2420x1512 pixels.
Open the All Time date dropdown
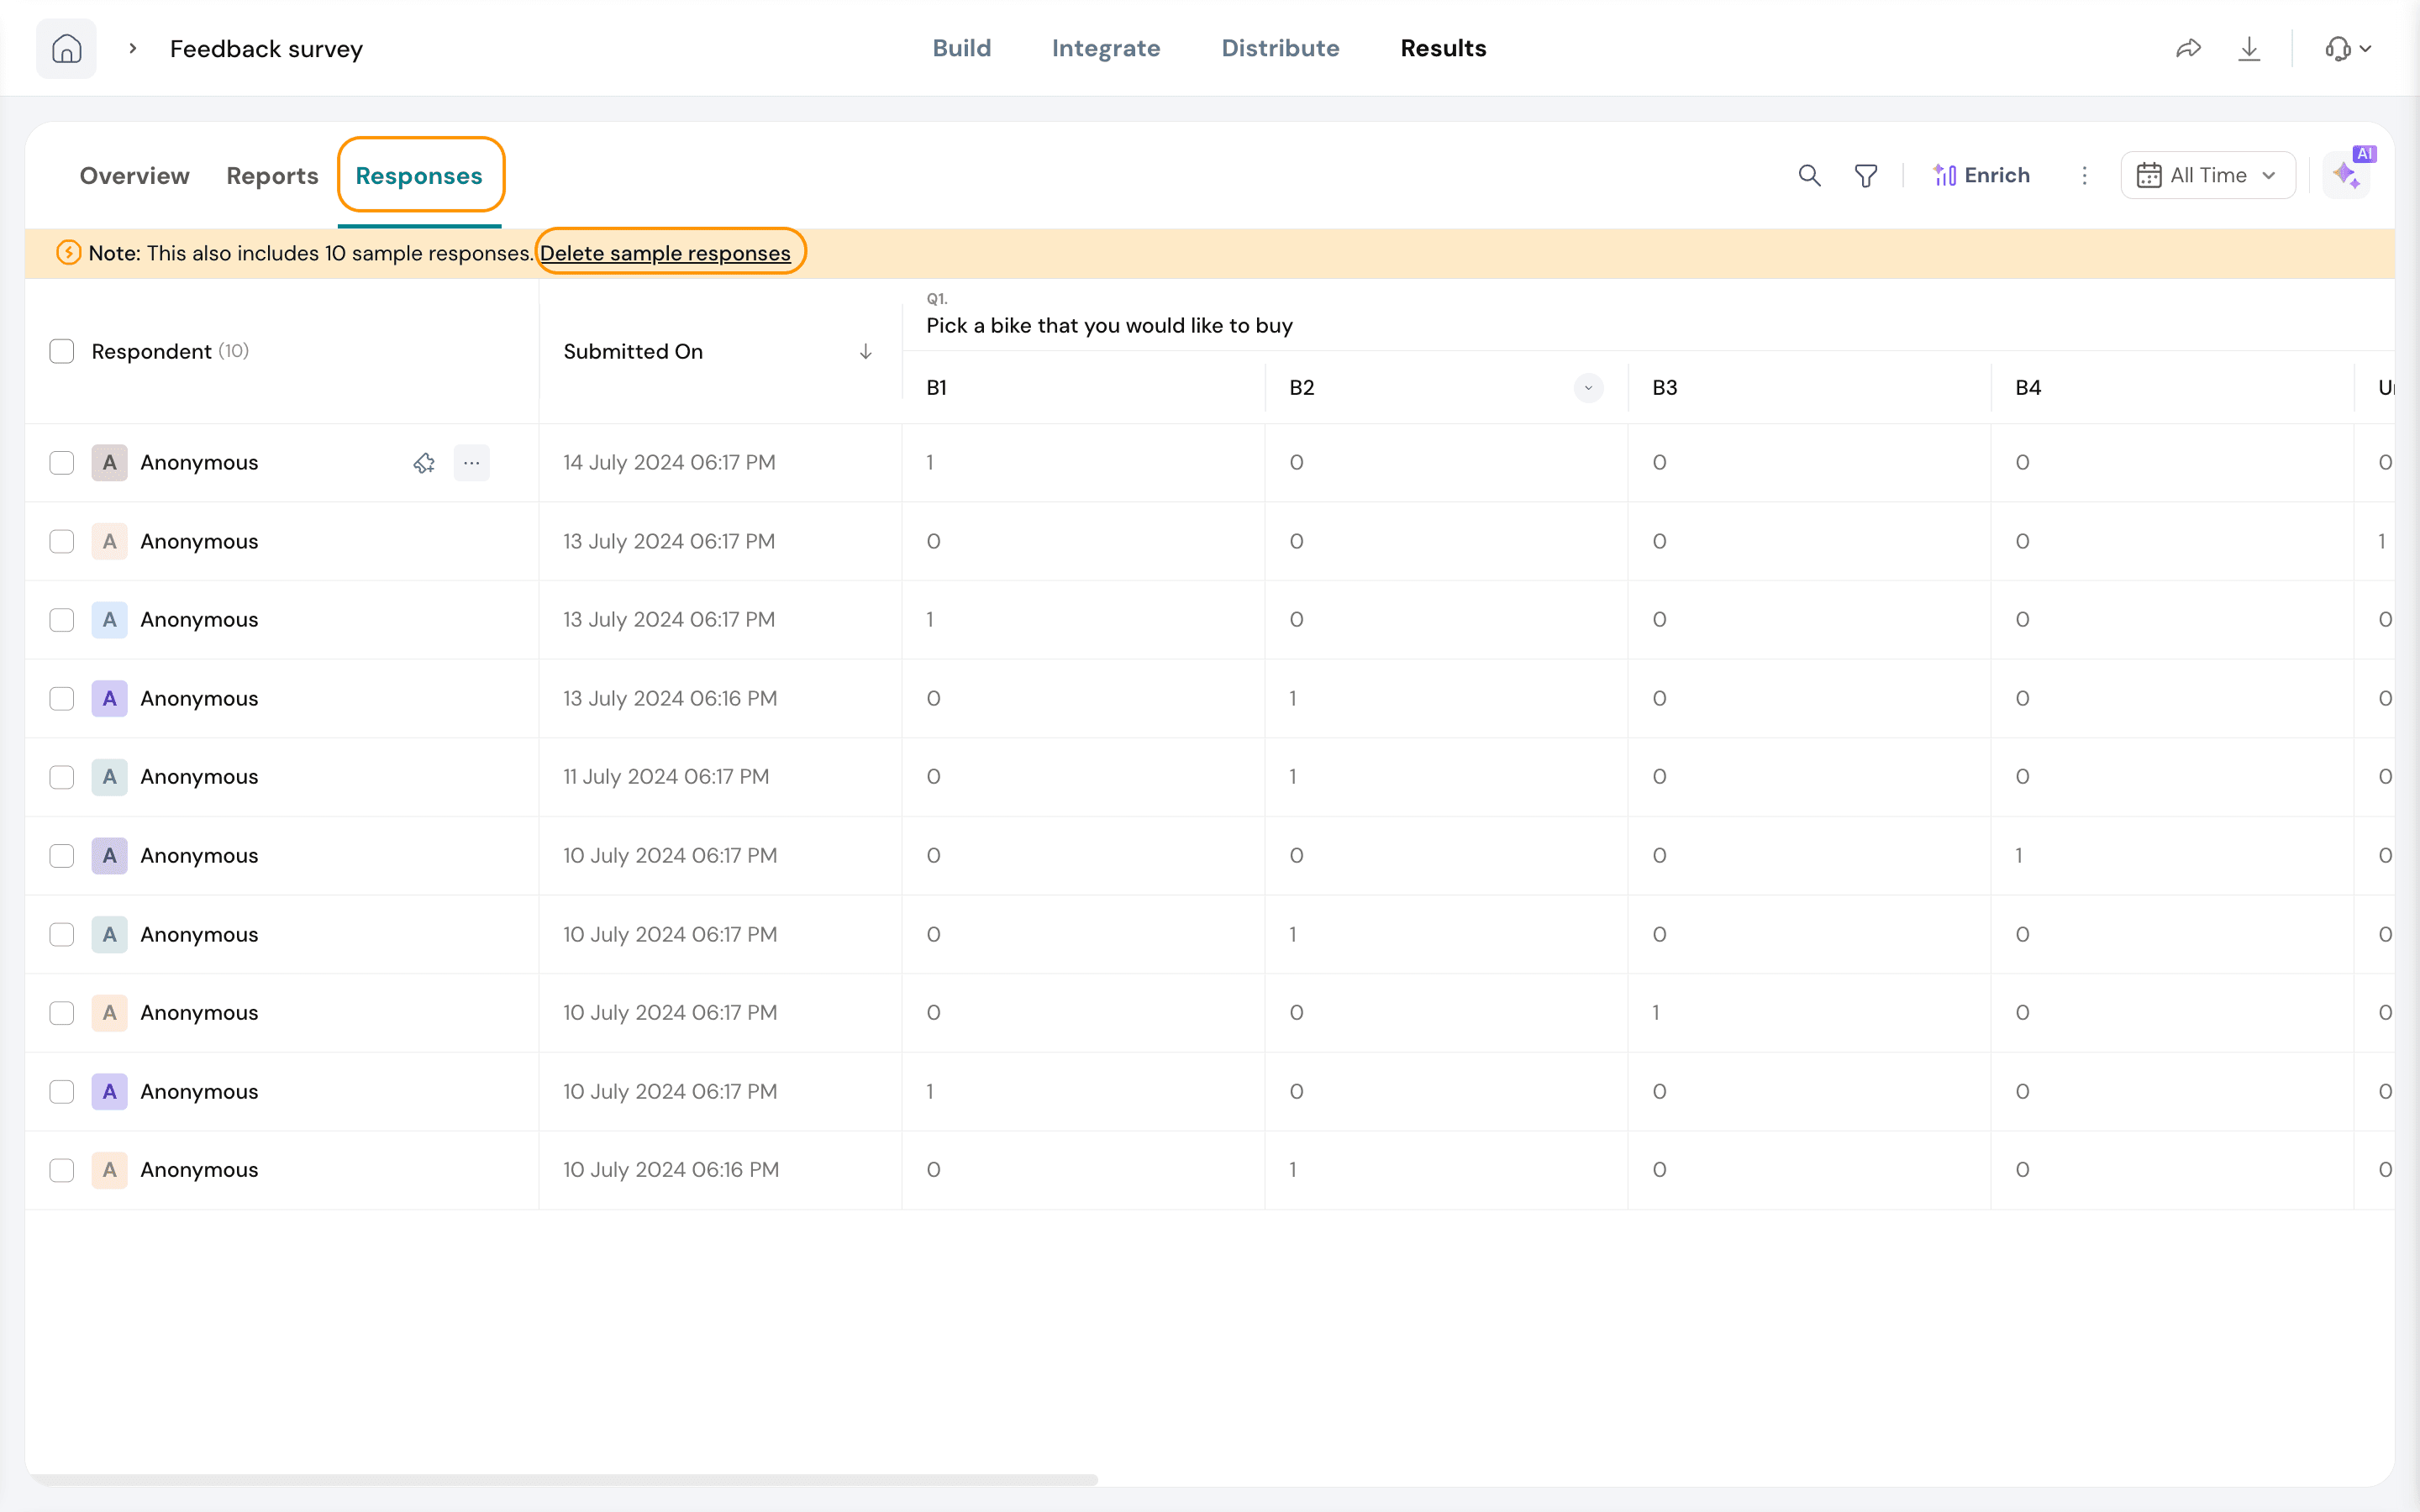point(2207,176)
